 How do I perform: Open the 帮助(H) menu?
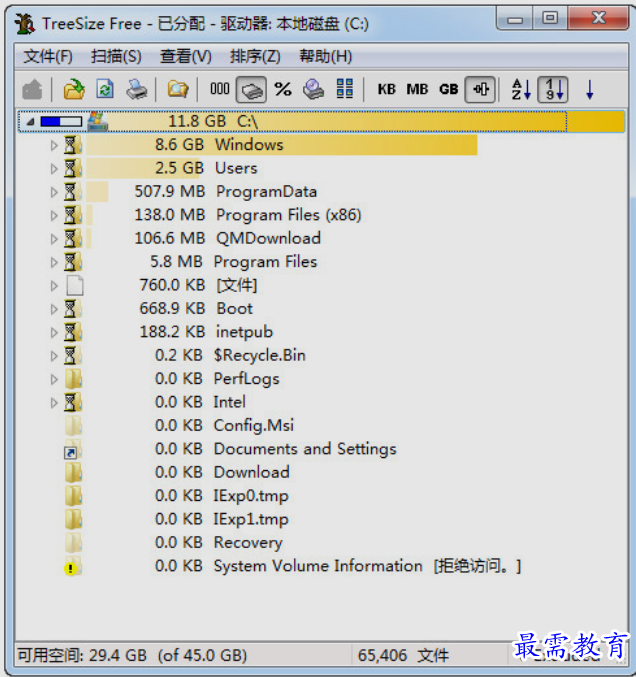(326, 57)
